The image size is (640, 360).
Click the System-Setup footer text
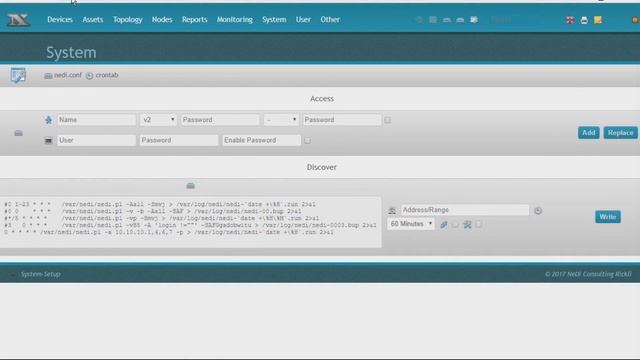pyautogui.click(x=40, y=274)
